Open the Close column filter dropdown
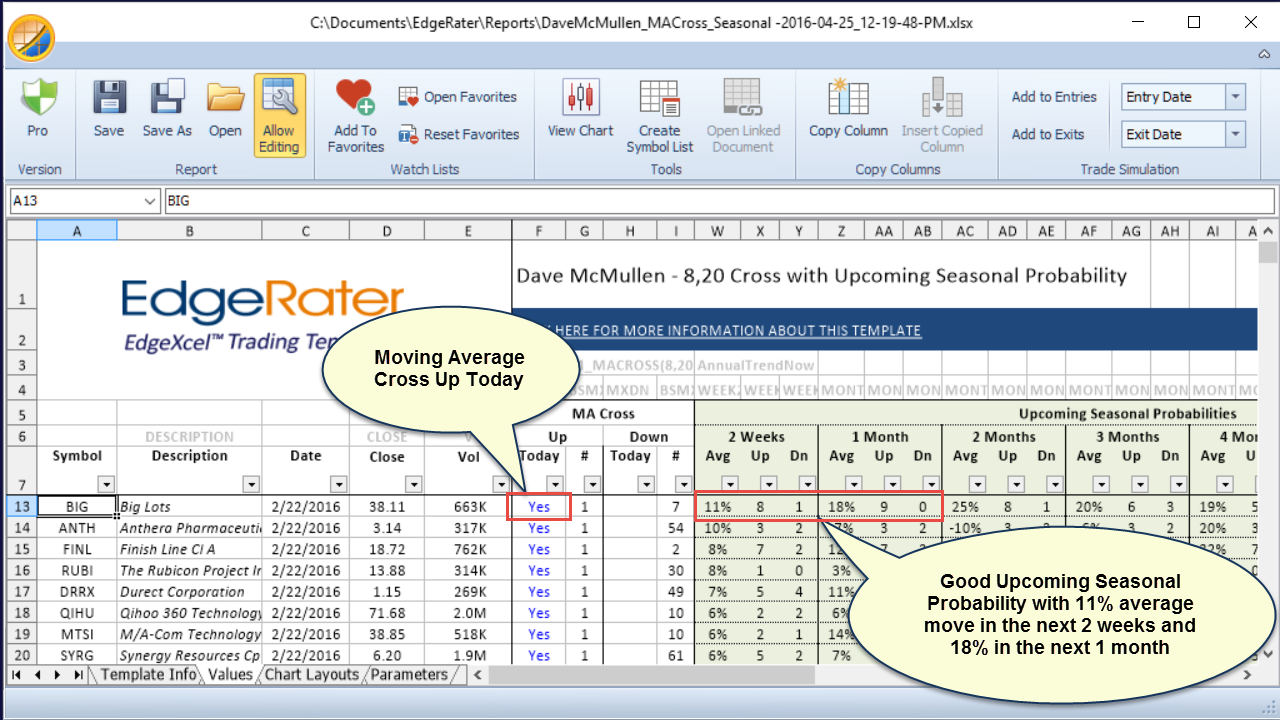The height and width of the screenshot is (720, 1280). 414,484
